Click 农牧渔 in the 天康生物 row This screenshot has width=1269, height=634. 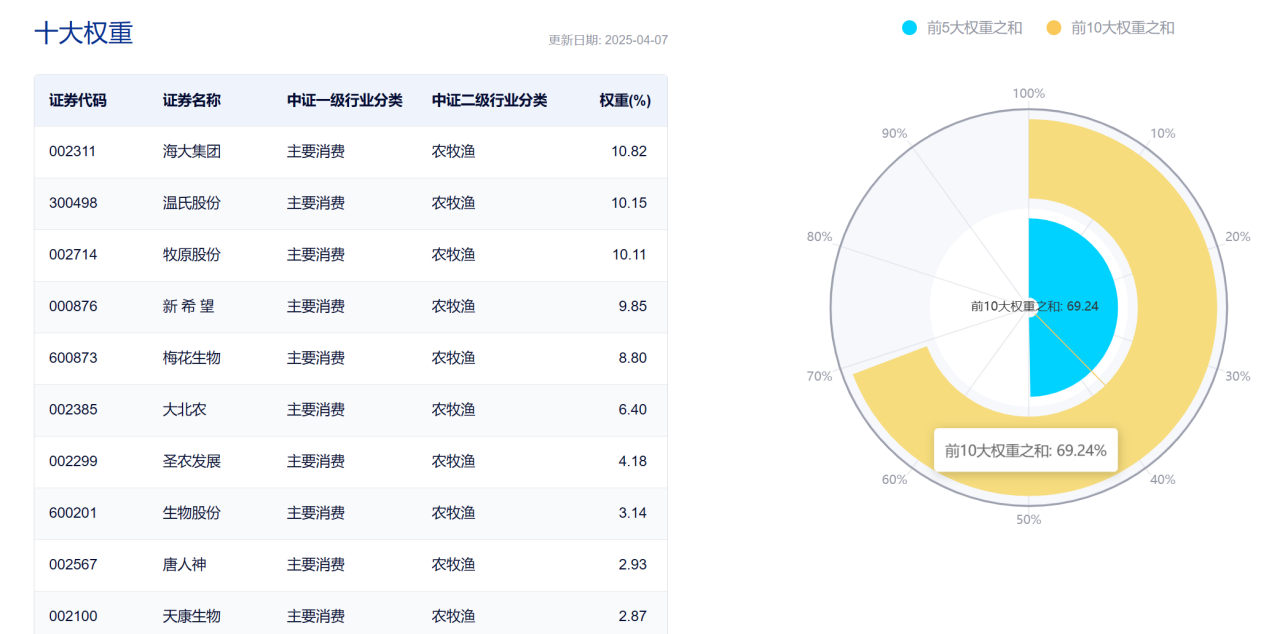454,616
